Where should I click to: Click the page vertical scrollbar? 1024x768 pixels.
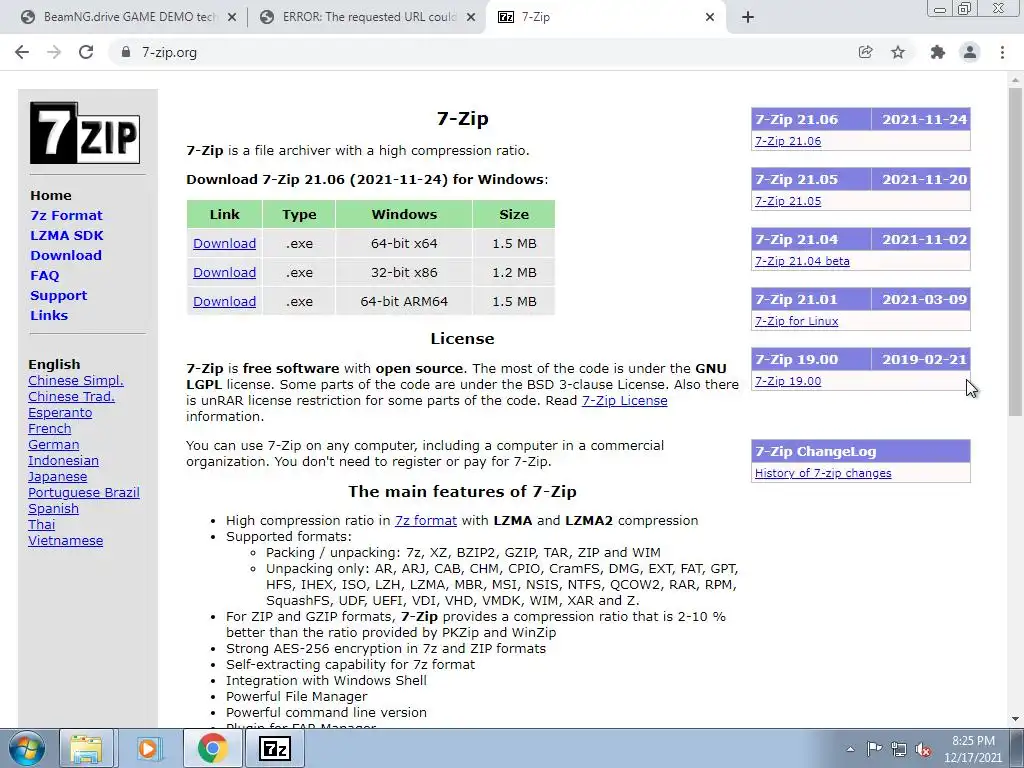(x=1015, y=251)
